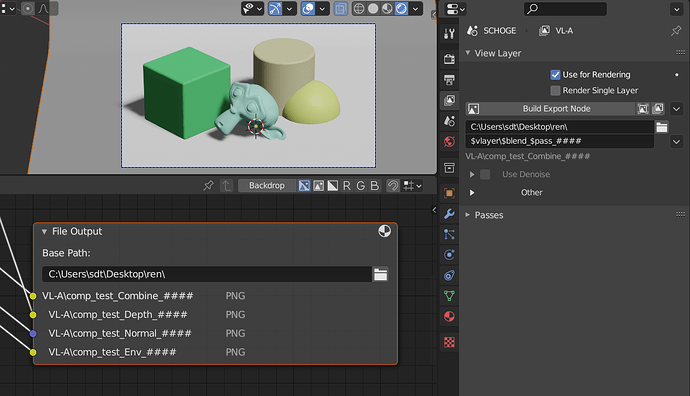
Task: Open the Modifiers properties tab
Action: point(449,214)
